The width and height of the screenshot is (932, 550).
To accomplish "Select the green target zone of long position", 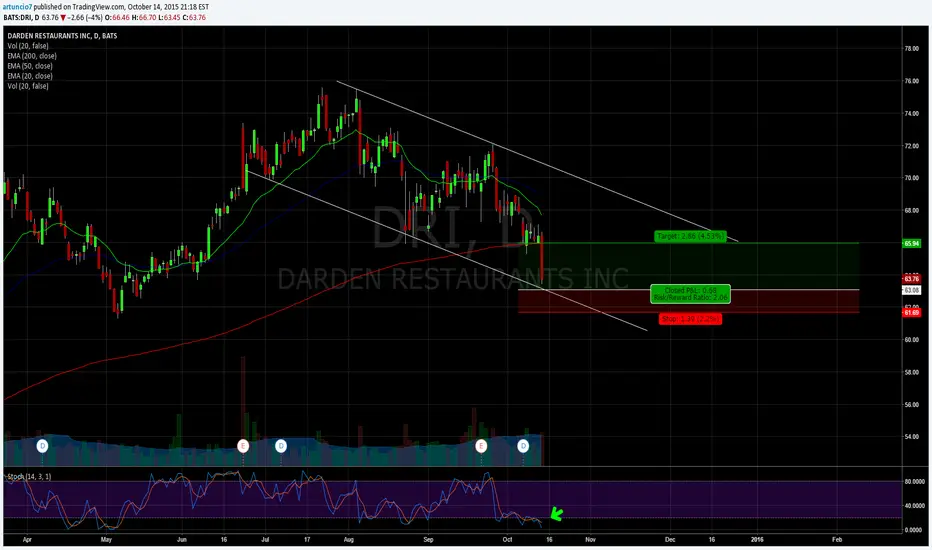I will 689,266.
